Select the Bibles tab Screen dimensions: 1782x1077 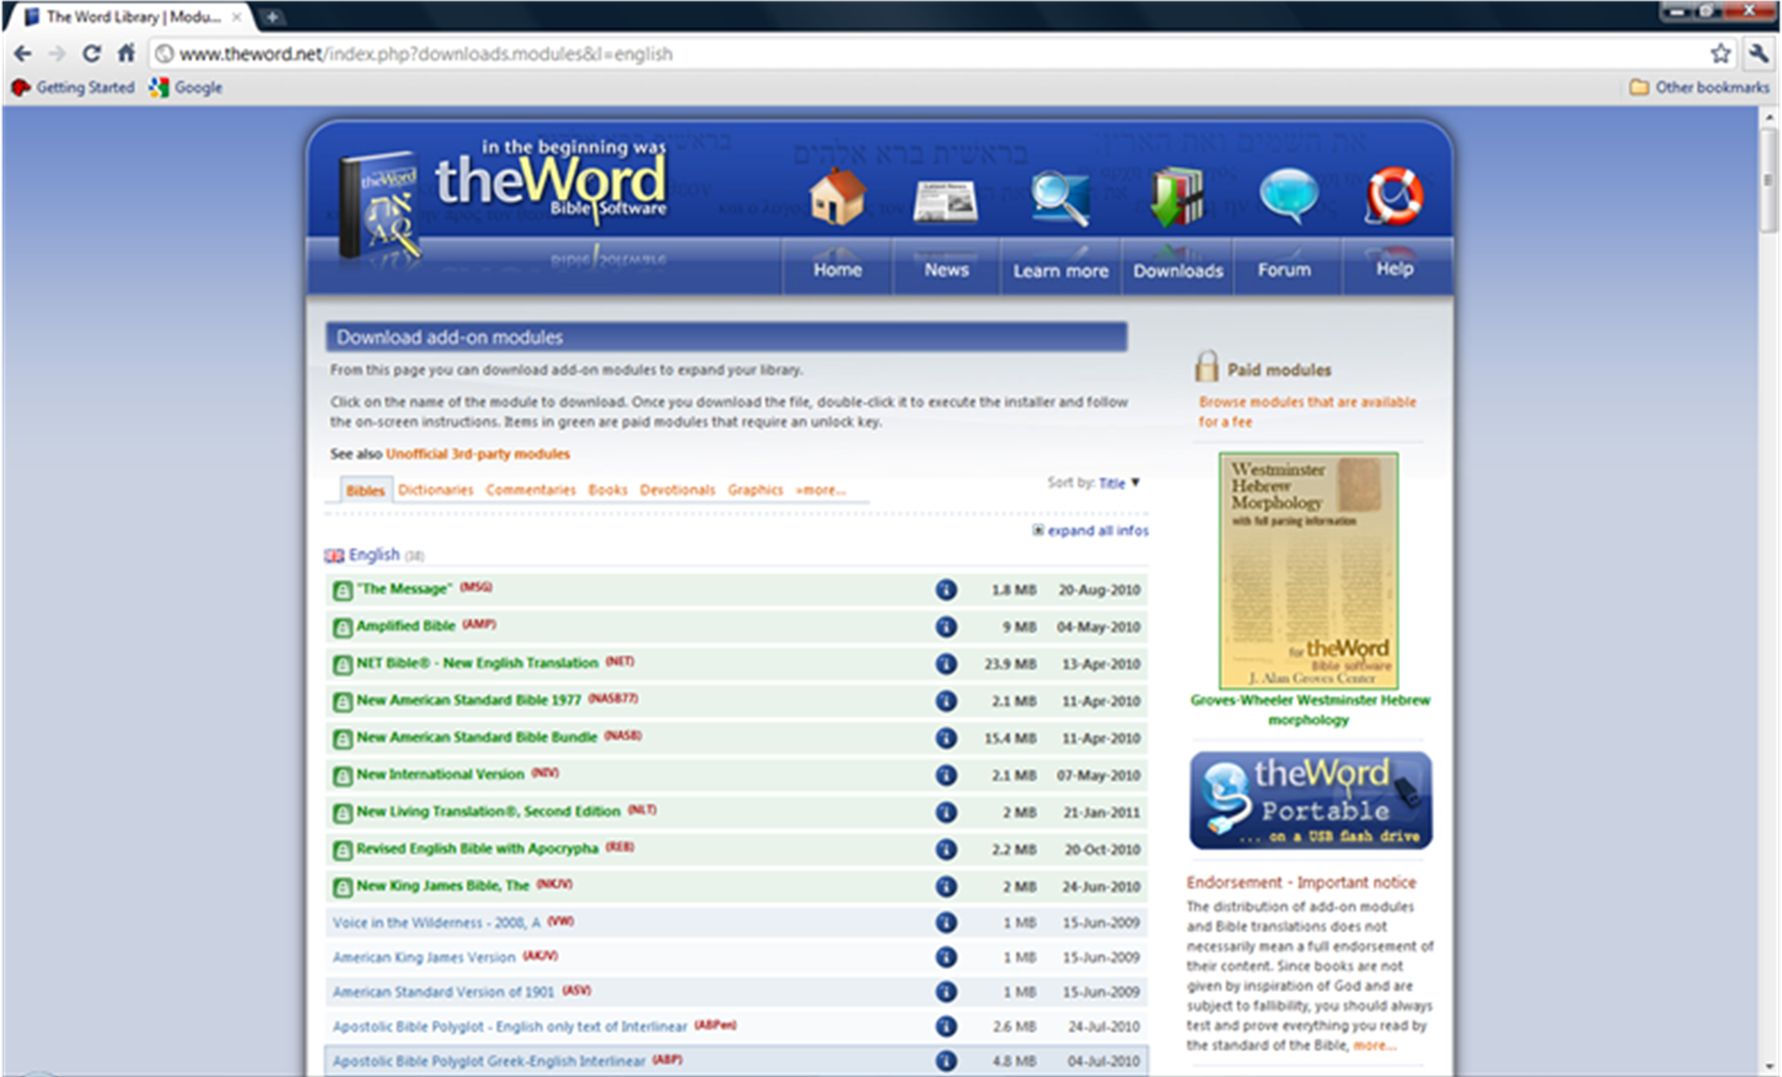click(365, 491)
